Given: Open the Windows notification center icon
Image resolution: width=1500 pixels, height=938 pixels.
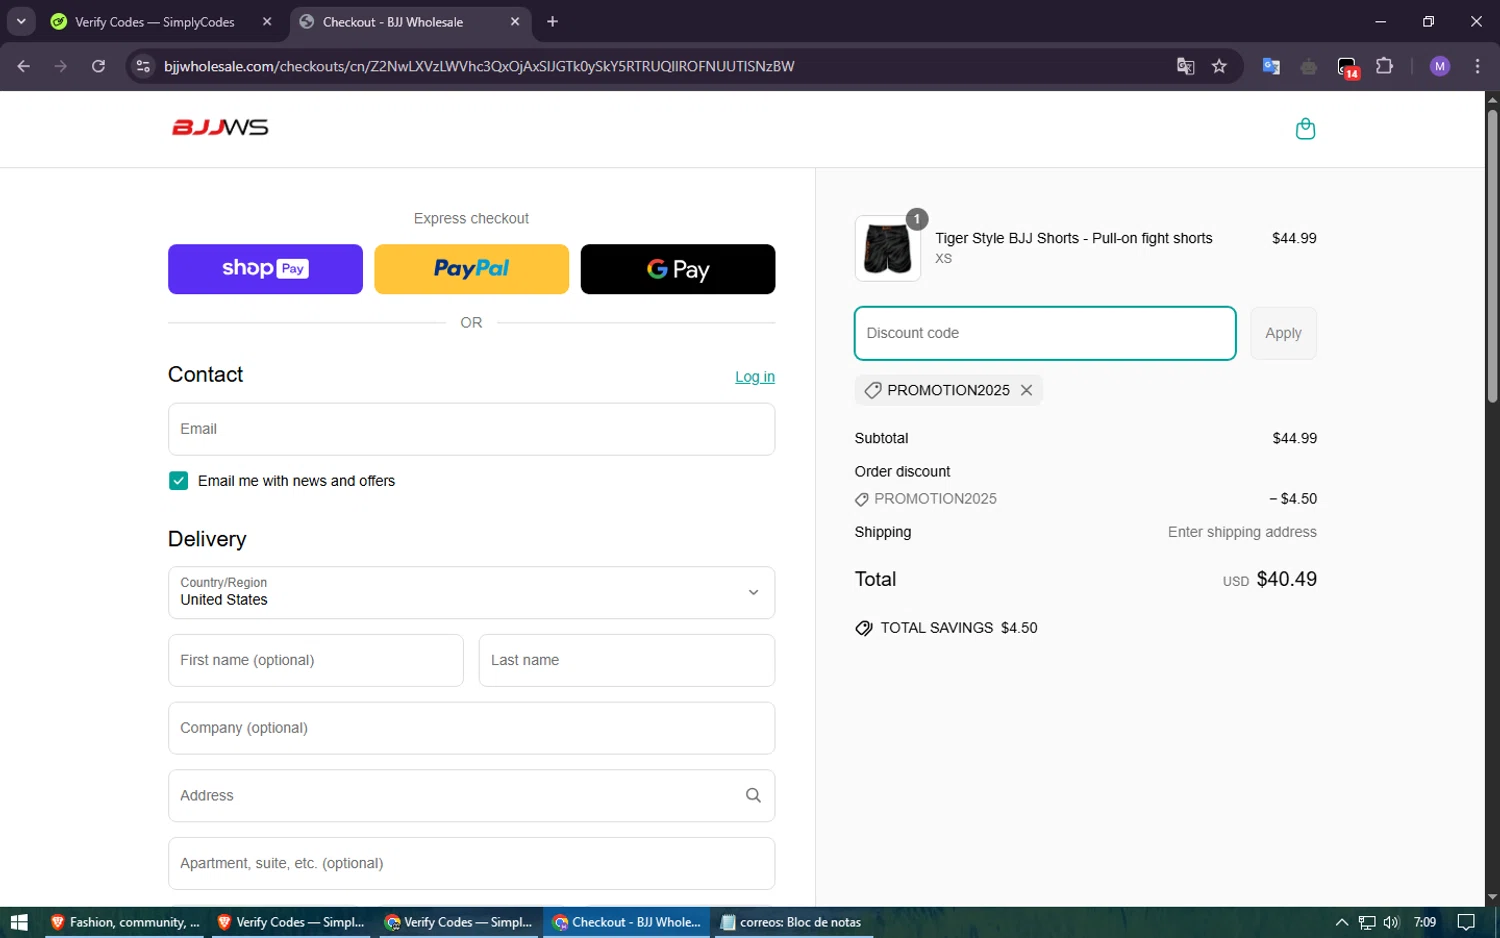Looking at the screenshot, I should [x=1466, y=922].
